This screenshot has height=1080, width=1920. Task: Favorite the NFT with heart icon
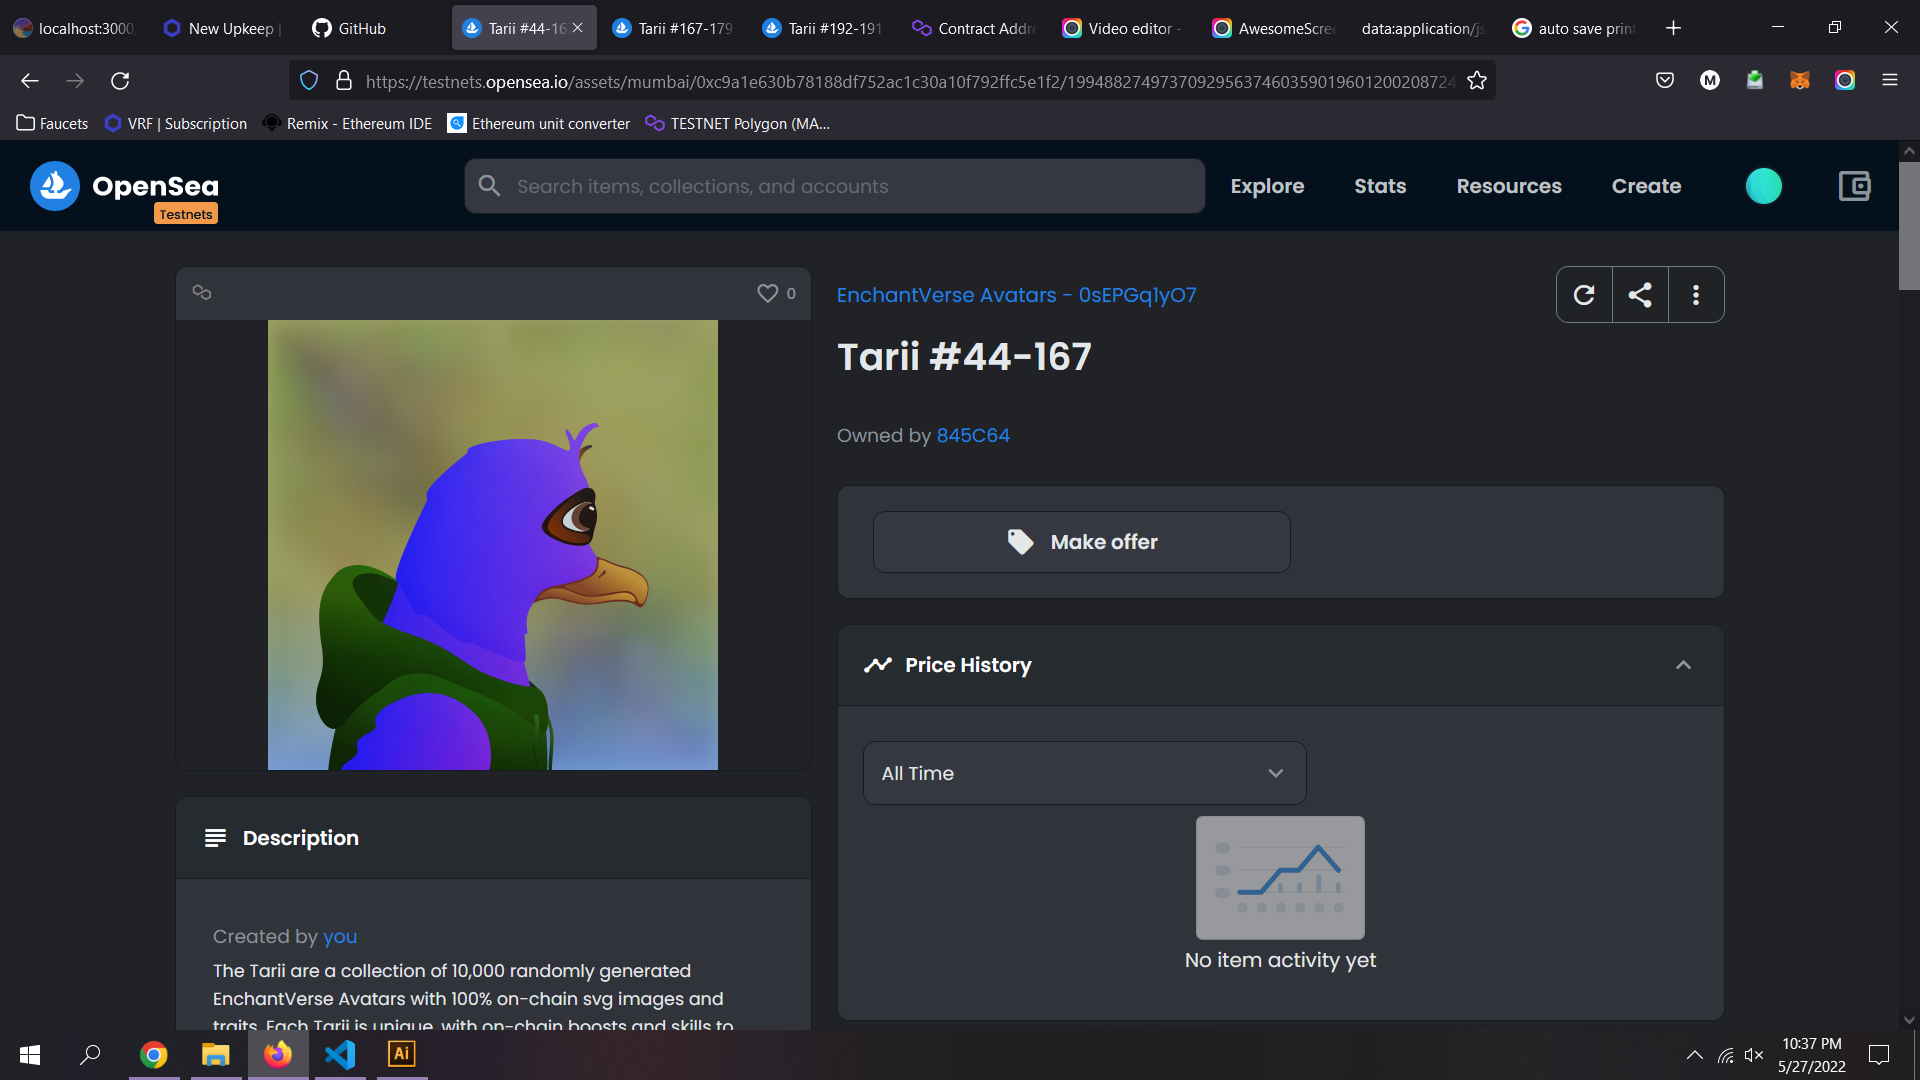pyautogui.click(x=767, y=293)
